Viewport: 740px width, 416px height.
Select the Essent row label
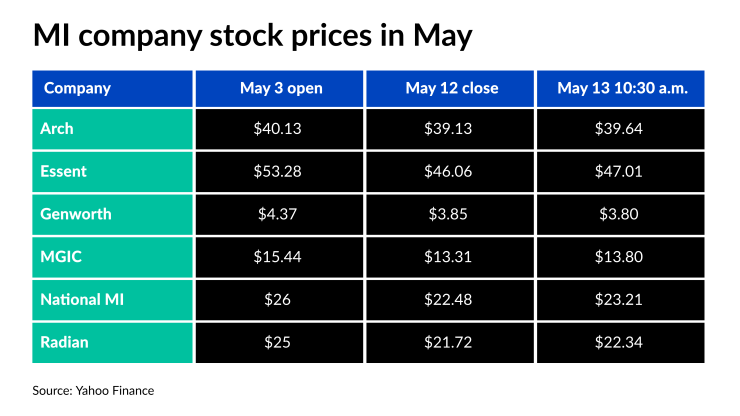point(65,171)
